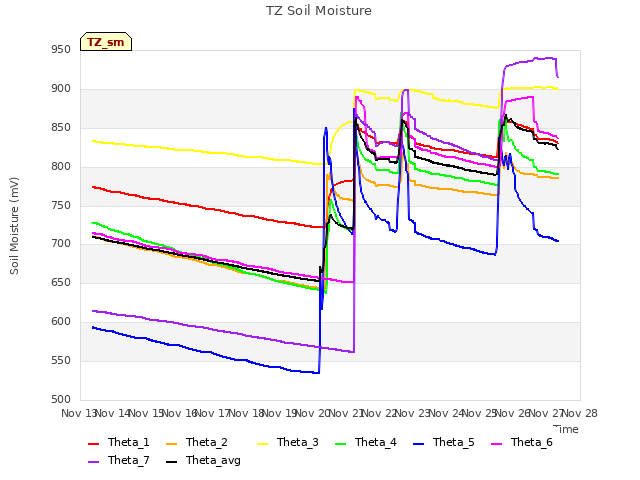The image size is (640, 480).
Task: Toggle the Theta_6 legend entry
Action: 522,442
